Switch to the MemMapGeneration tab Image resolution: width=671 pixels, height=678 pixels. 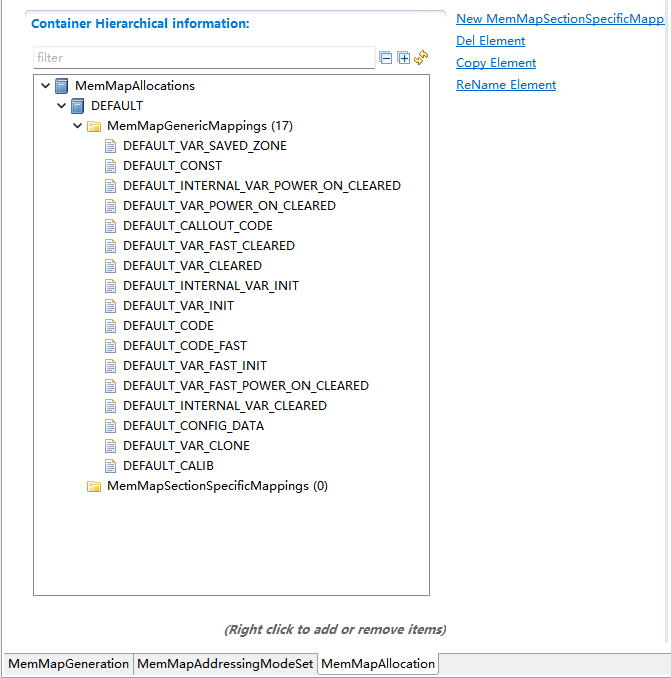[x=68, y=664]
